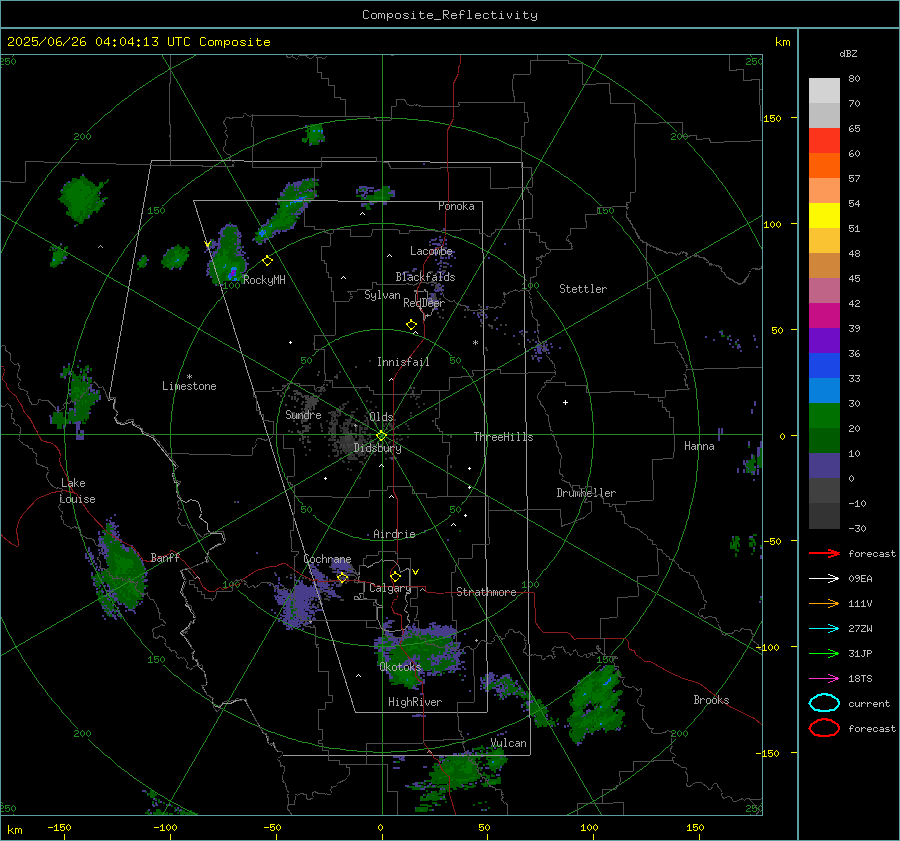
Task: Click the red forecast arrow in the legend
Action: coord(824,553)
